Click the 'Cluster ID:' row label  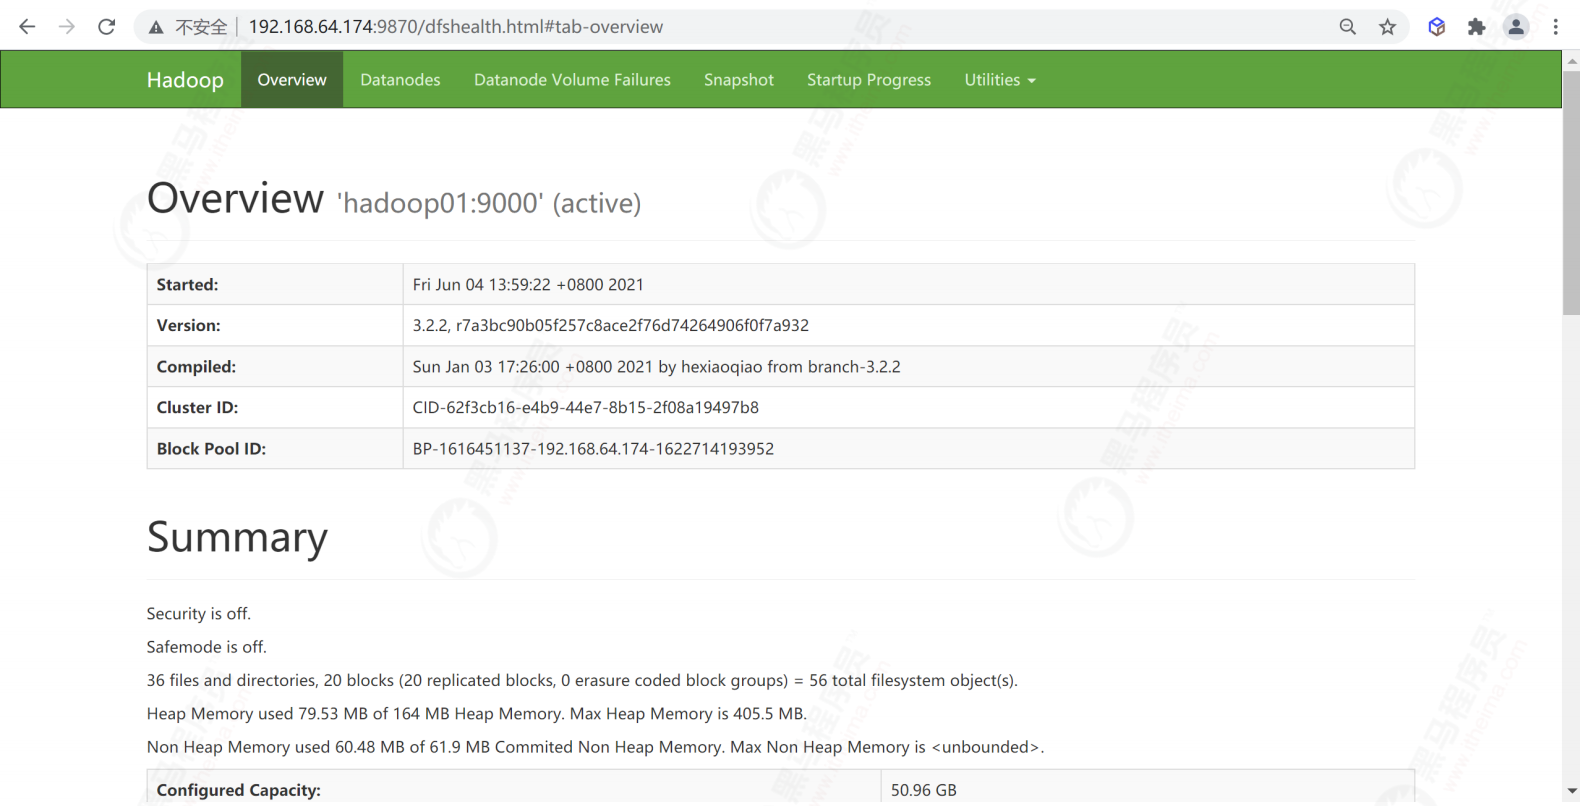(197, 408)
